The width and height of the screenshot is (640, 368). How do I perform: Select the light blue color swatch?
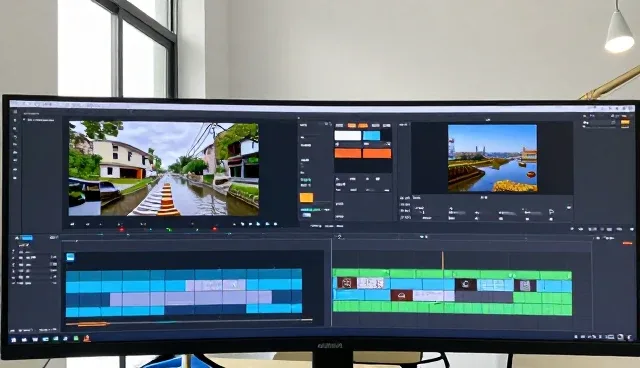pos(371,135)
